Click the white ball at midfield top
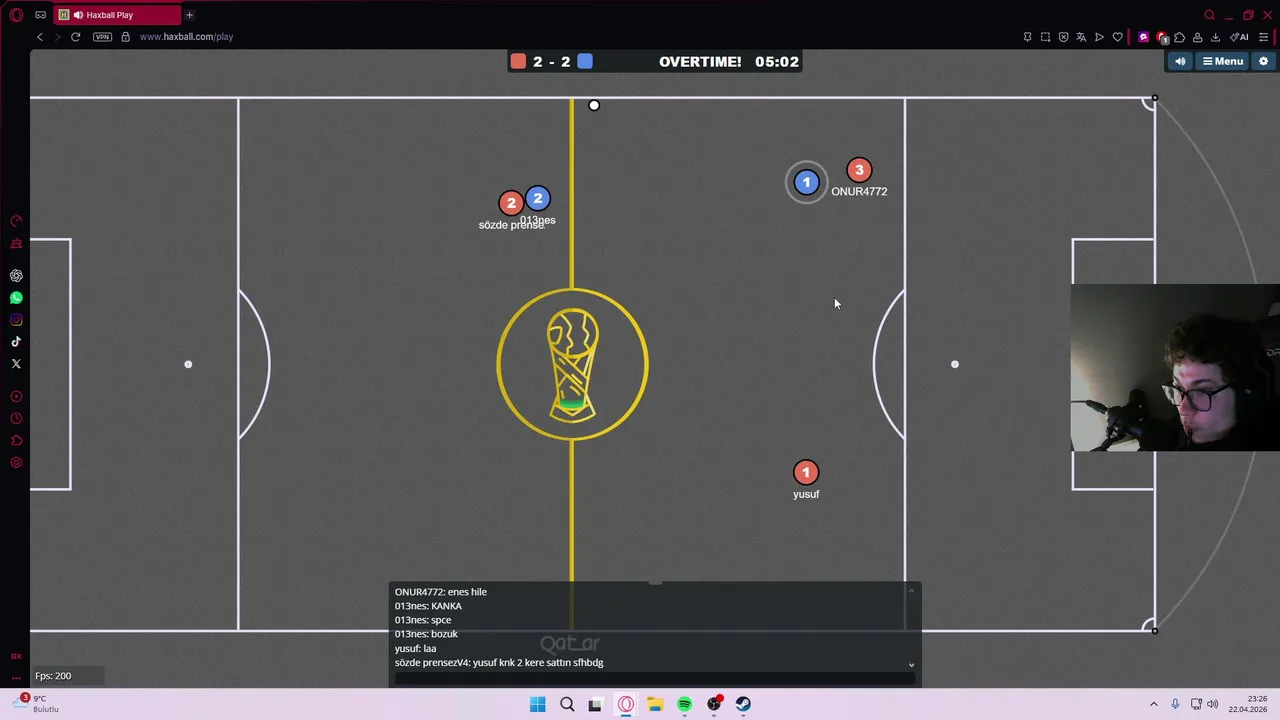The width and height of the screenshot is (1280, 720). coord(594,105)
